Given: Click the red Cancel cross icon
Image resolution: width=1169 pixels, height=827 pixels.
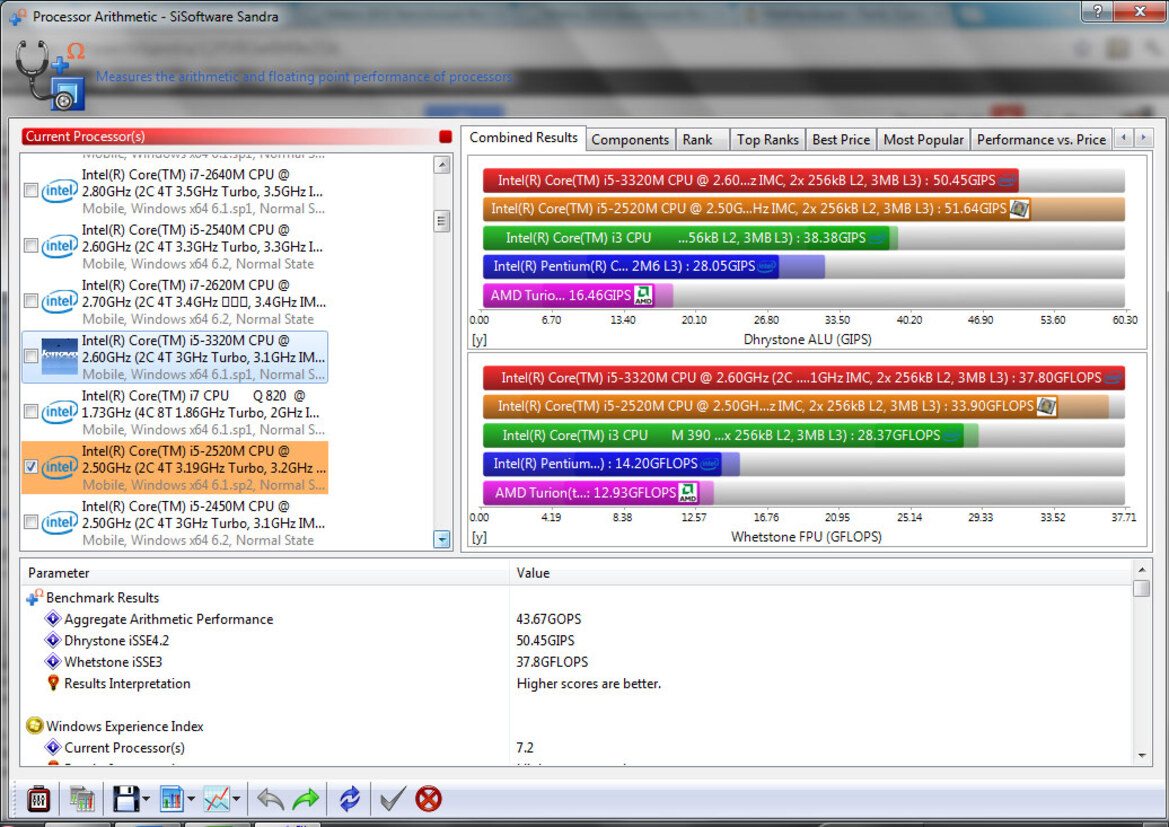Looking at the screenshot, I should click(428, 799).
